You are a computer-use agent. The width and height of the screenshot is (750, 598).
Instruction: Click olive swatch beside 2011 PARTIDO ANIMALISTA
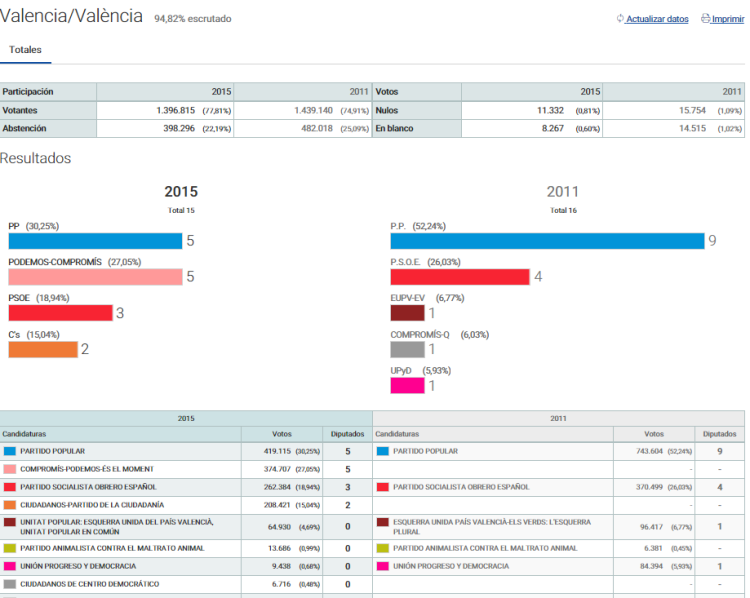383,548
